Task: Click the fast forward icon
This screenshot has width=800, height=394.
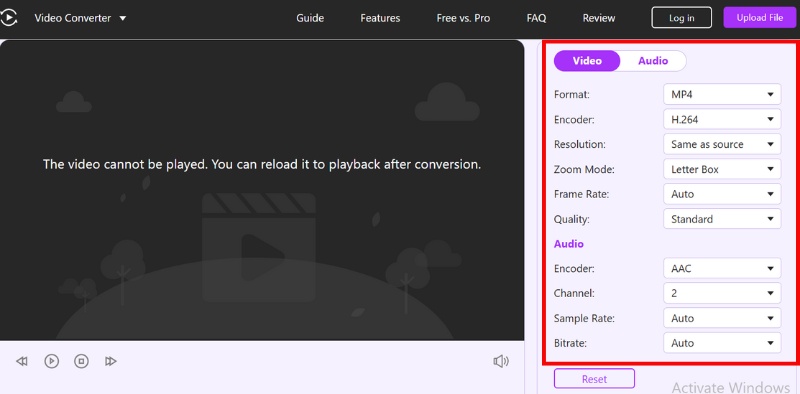Action: point(111,361)
